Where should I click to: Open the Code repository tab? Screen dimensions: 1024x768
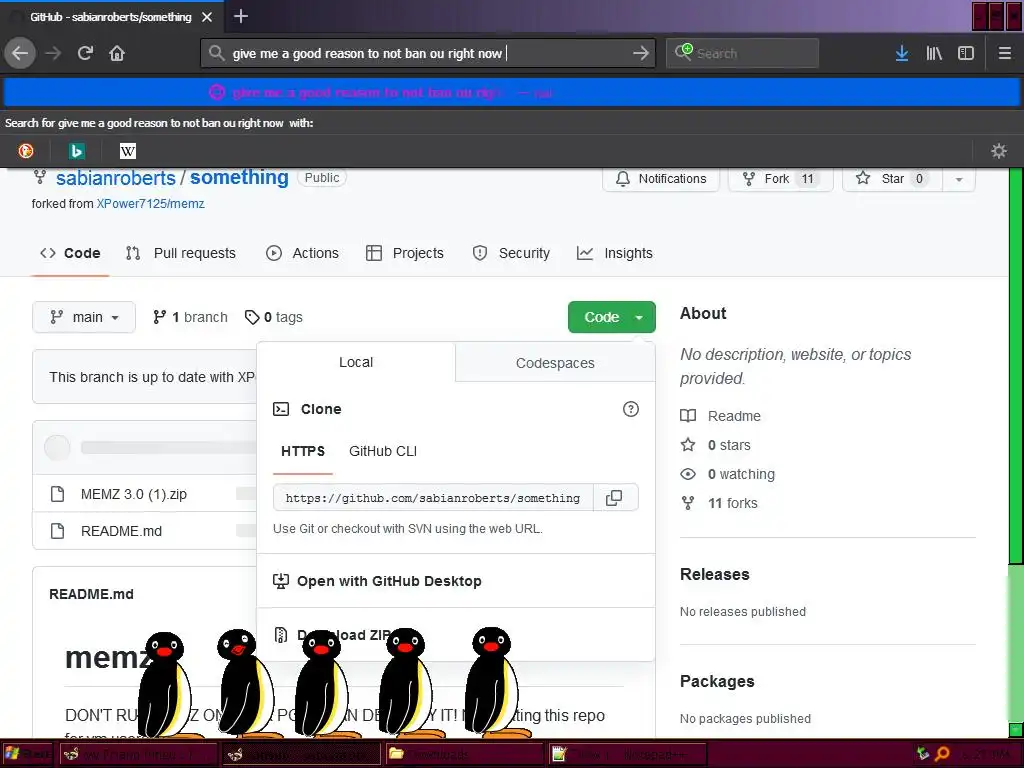[70, 253]
